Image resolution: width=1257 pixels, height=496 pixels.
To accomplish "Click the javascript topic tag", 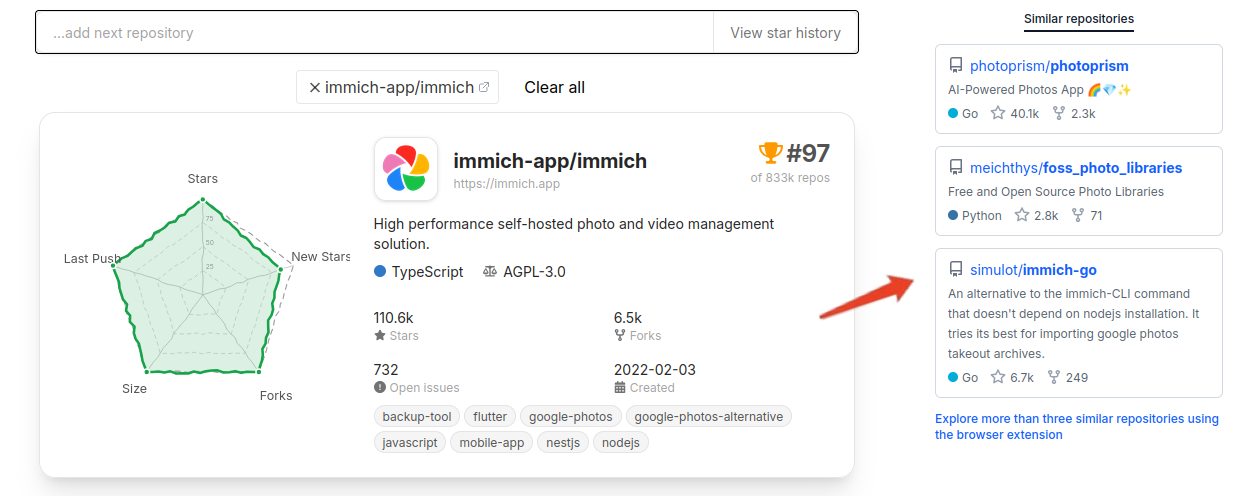I will pyautogui.click(x=410, y=443).
